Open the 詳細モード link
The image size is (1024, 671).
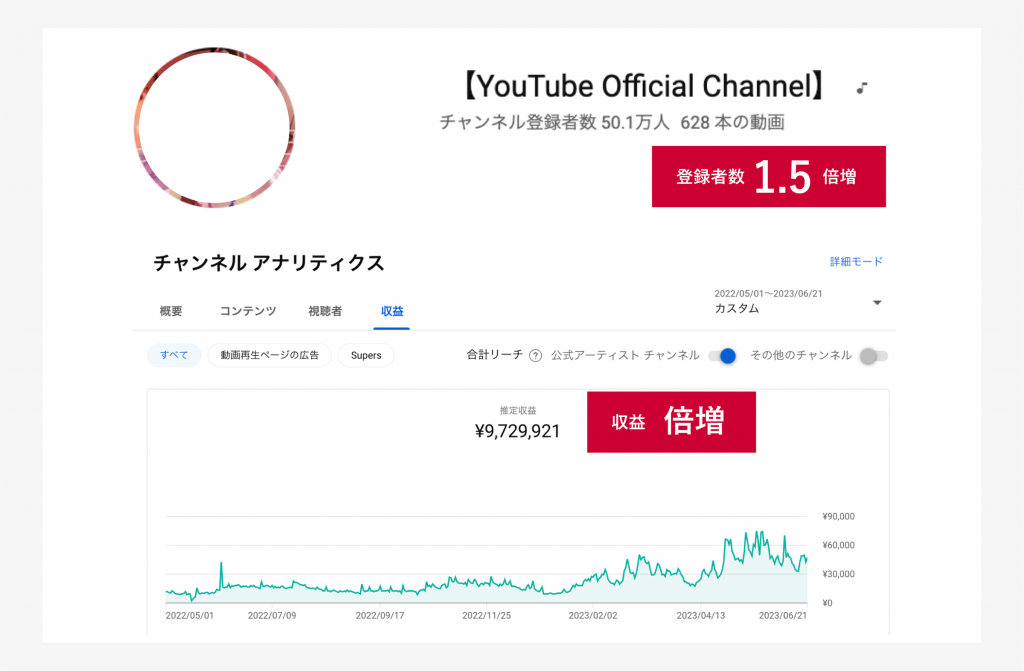[x=856, y=262]
